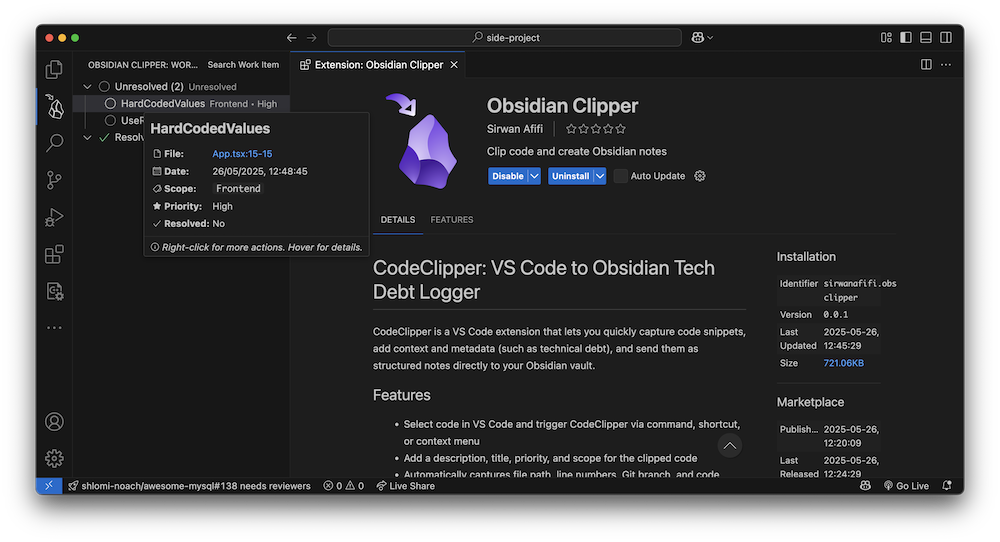Click the Version value 0.0.1
This screenshot has height=542, width=1000.
835,314
